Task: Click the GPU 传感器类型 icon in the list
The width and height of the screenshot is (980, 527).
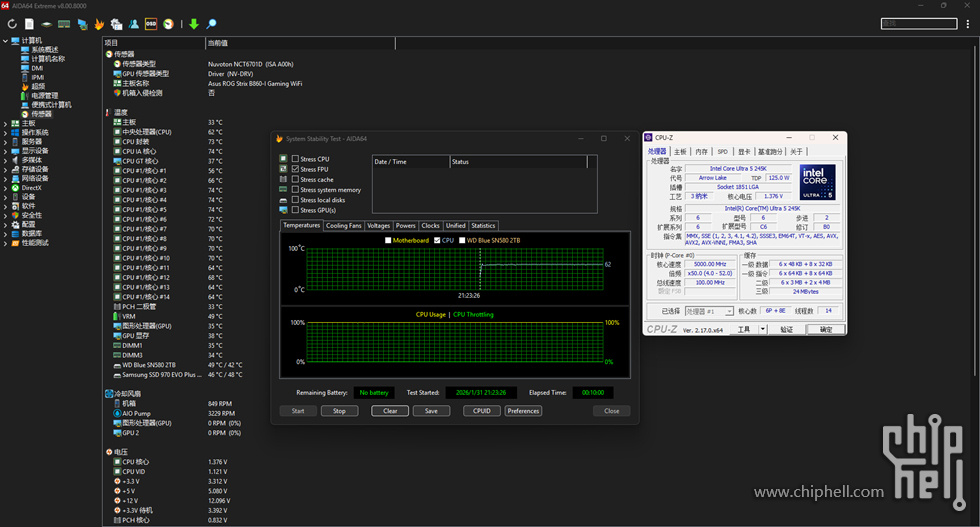Action: coord(117,74)
